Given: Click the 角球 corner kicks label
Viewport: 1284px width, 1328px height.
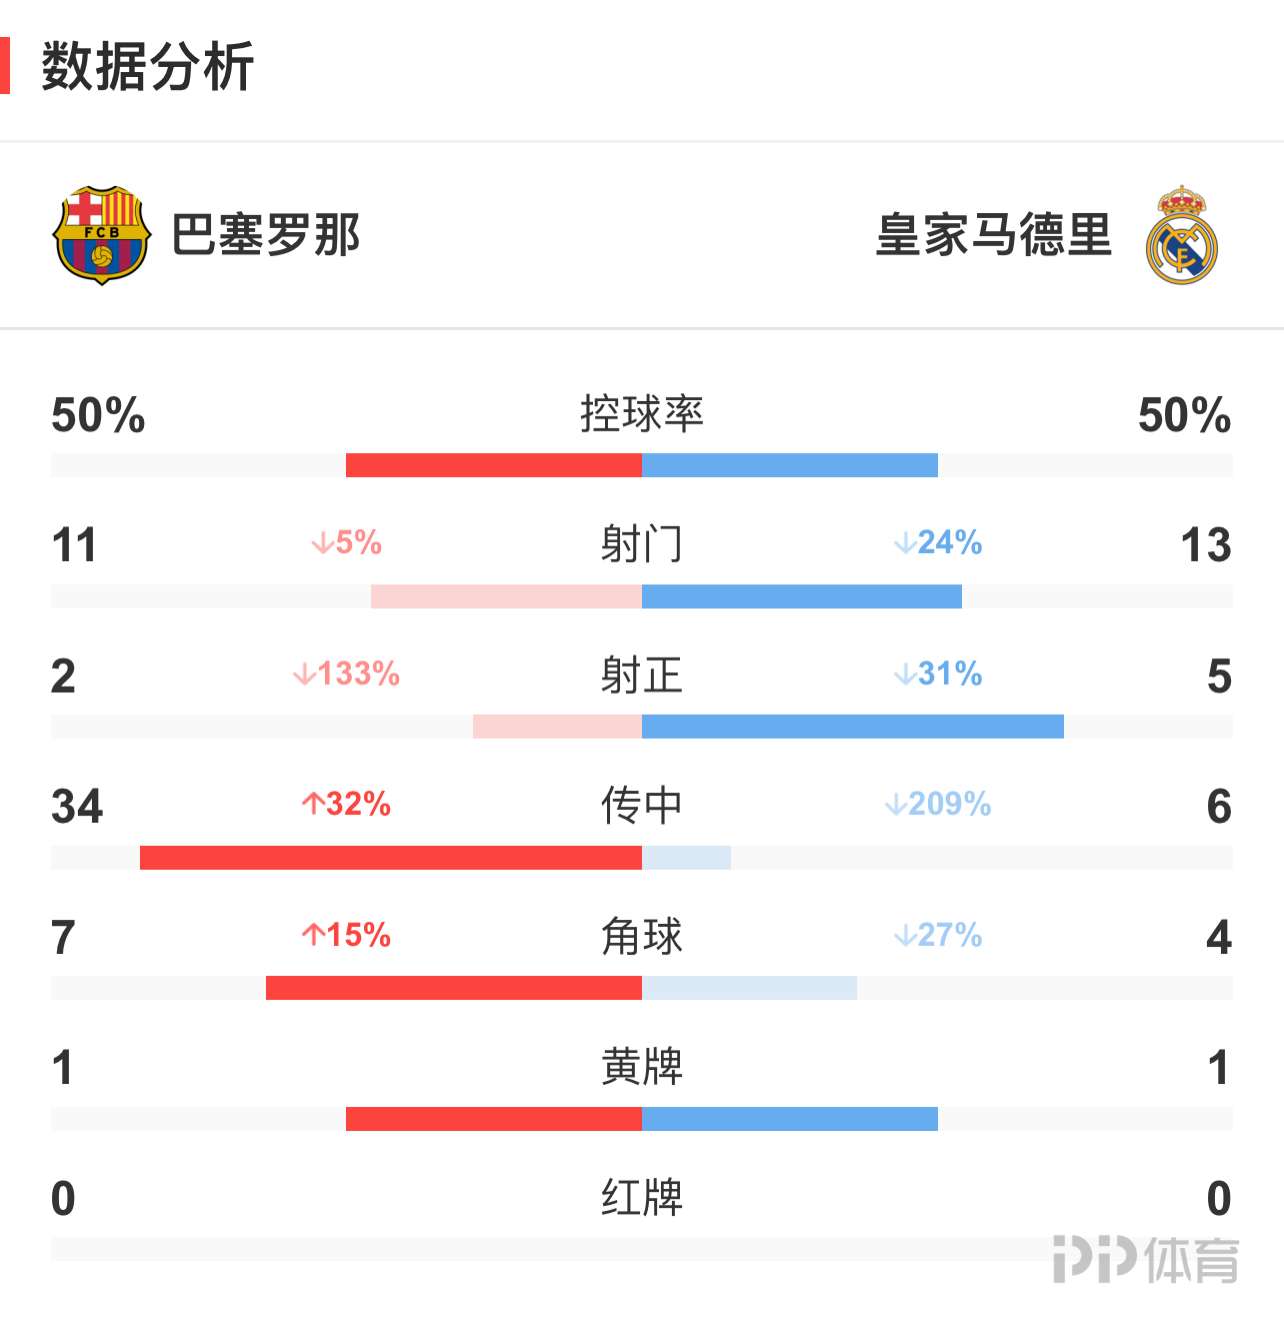Looking at the screenshot, I should [x=642, y=937].
